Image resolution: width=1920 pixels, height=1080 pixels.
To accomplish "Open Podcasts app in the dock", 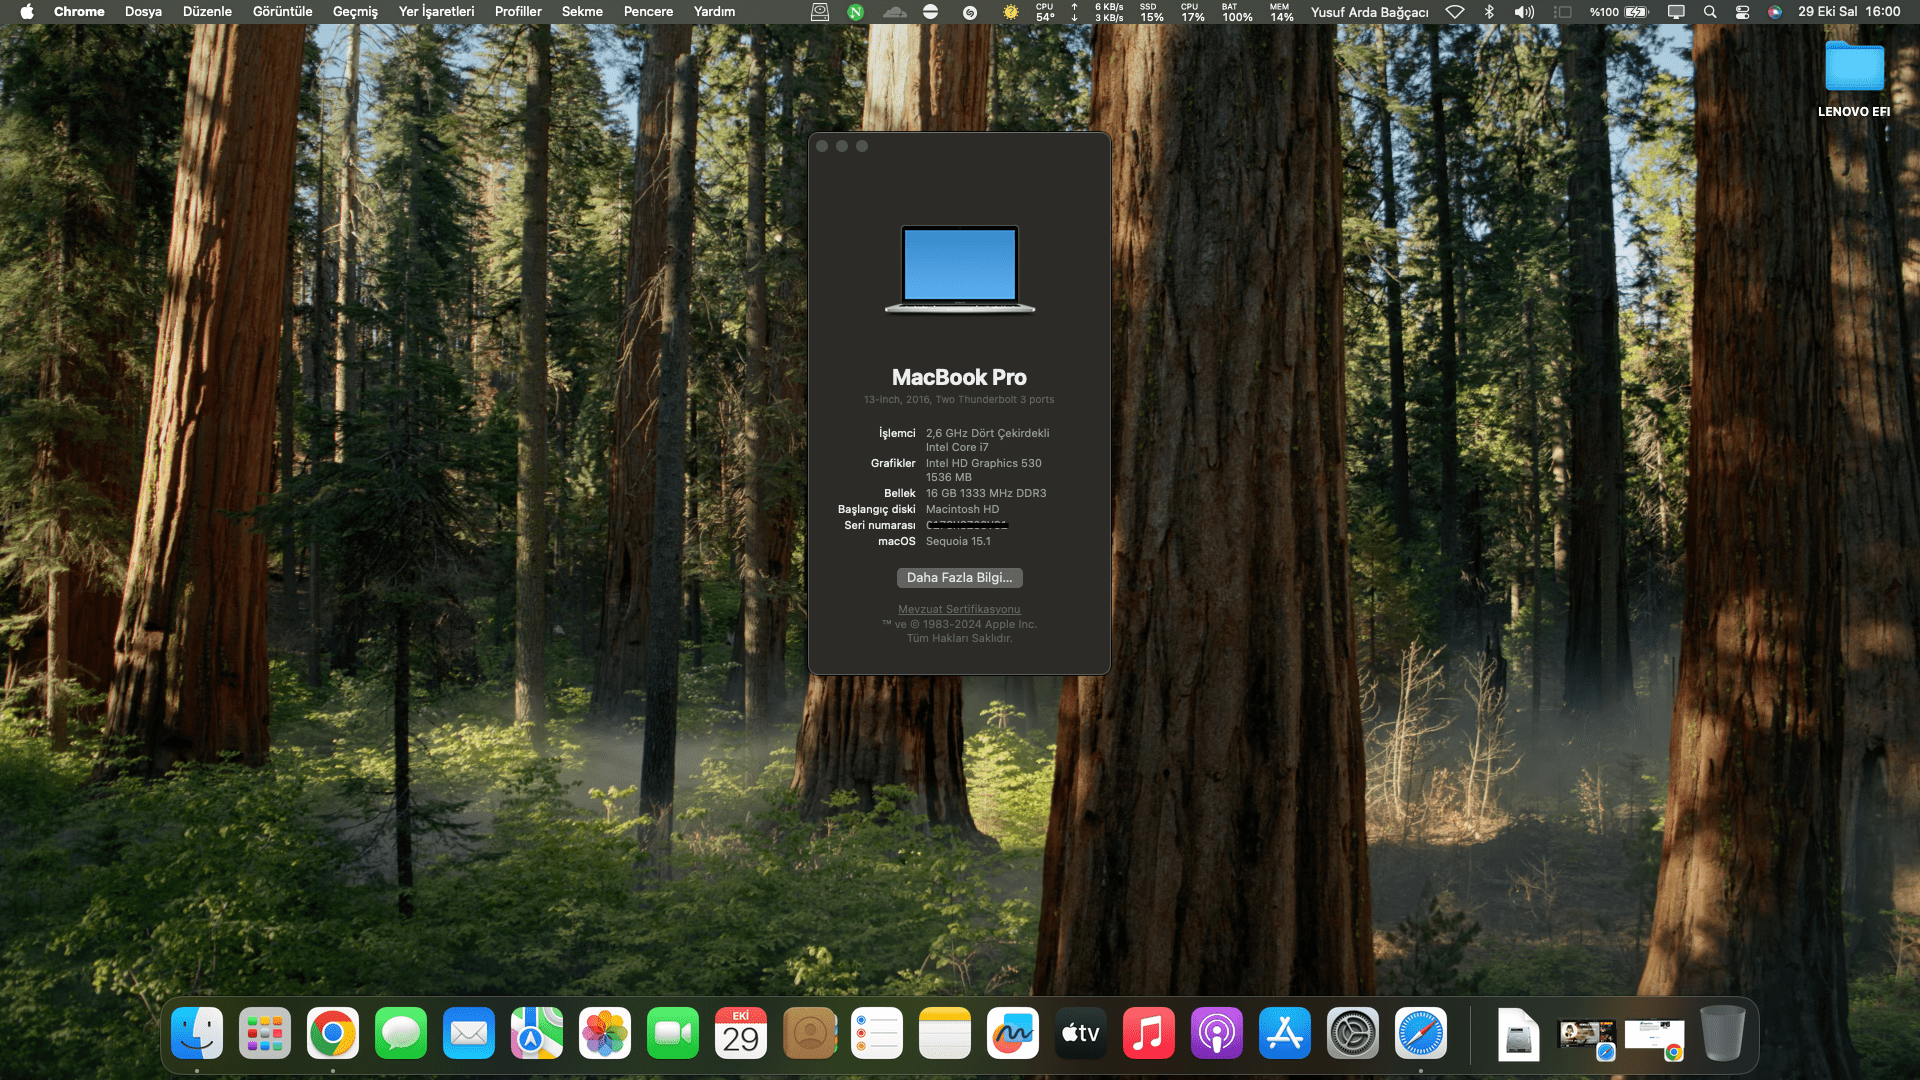I will 1217,1033.
